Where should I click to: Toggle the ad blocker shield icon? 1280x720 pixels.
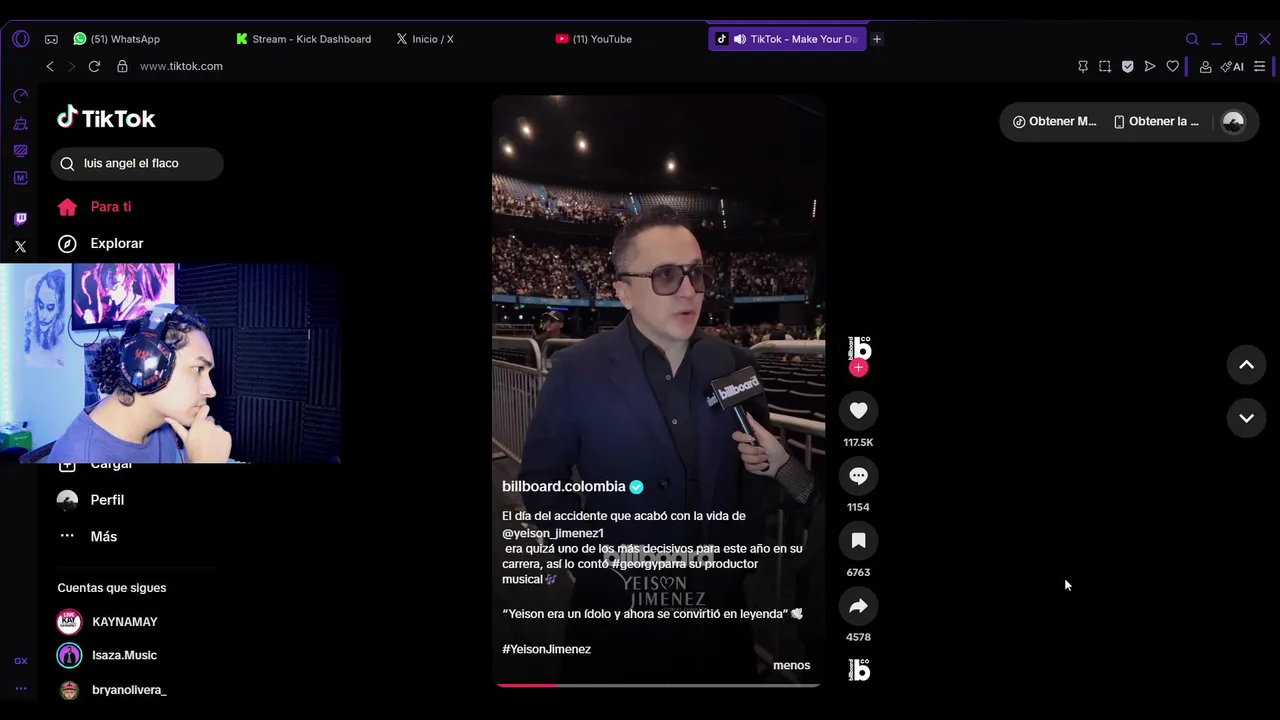[x=1128, y=66]
